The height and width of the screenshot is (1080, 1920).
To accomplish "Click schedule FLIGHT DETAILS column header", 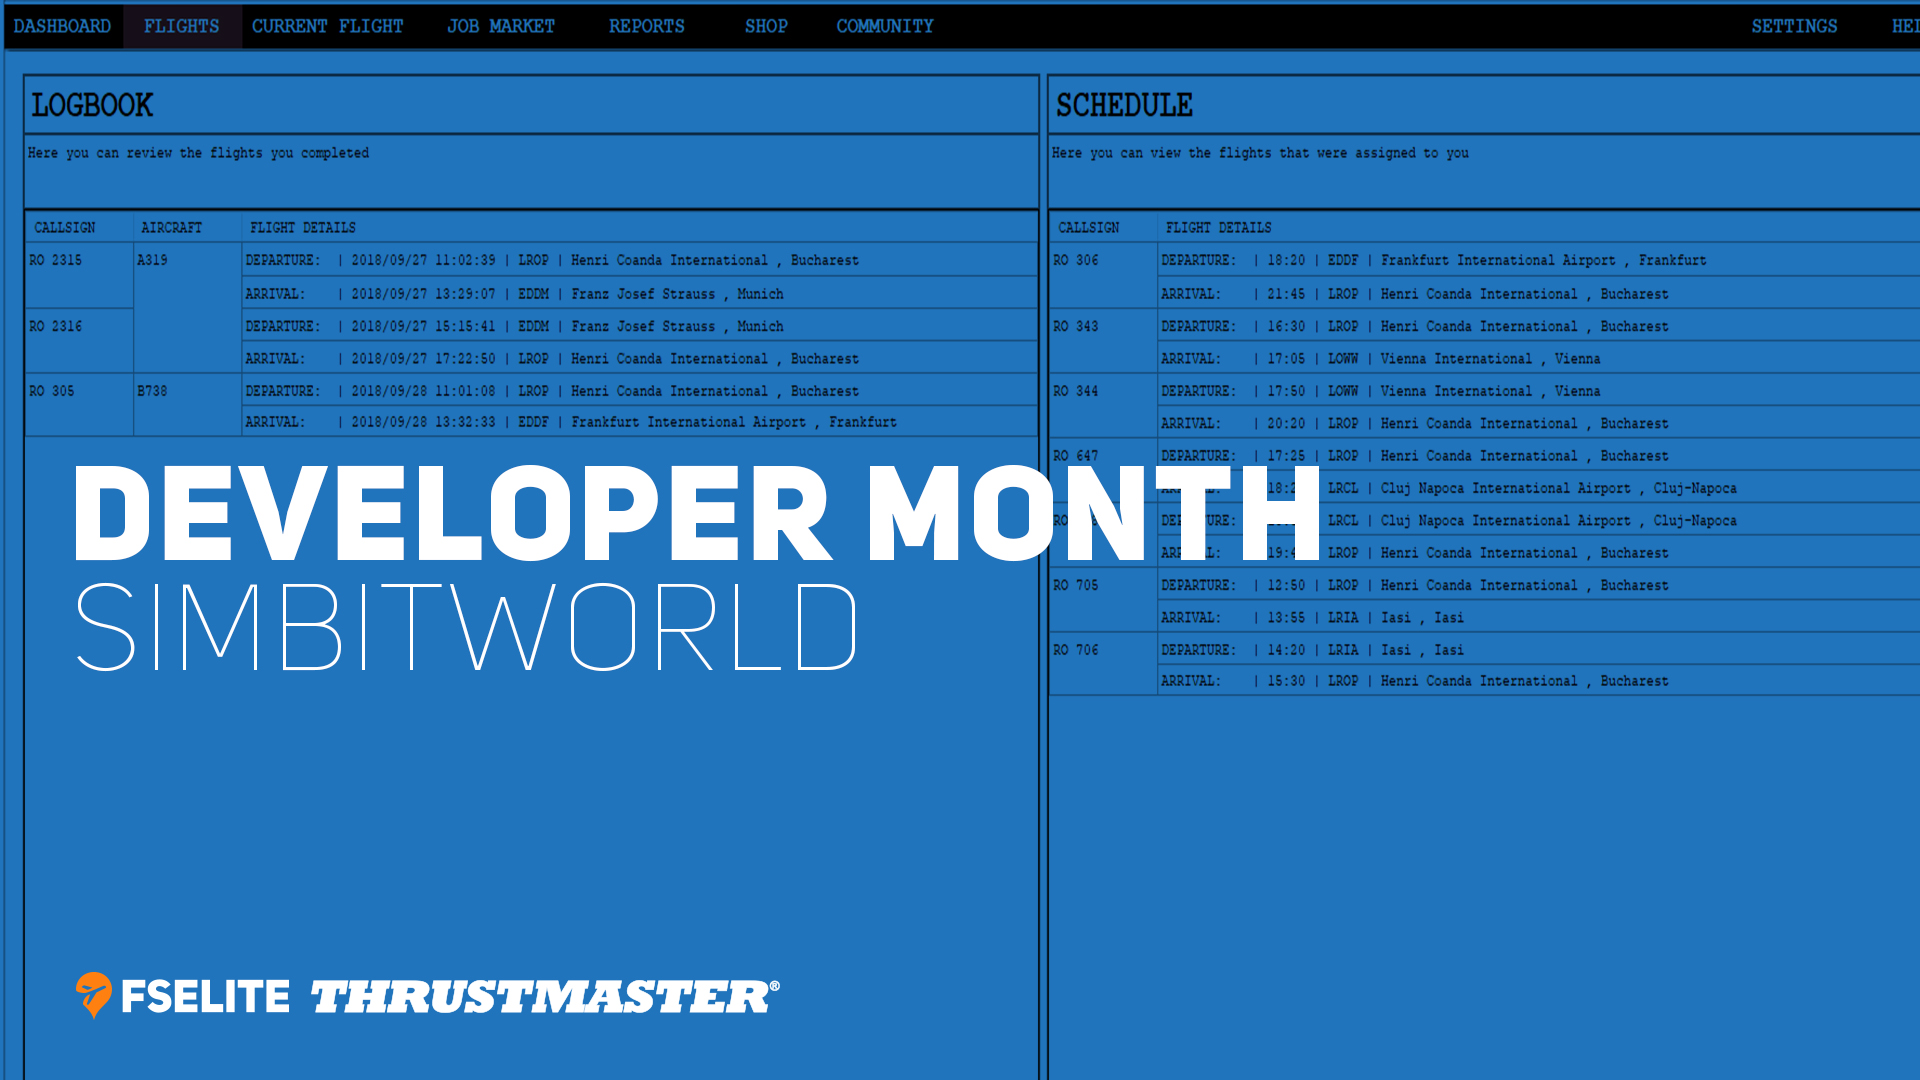I will click(1218, 228).
